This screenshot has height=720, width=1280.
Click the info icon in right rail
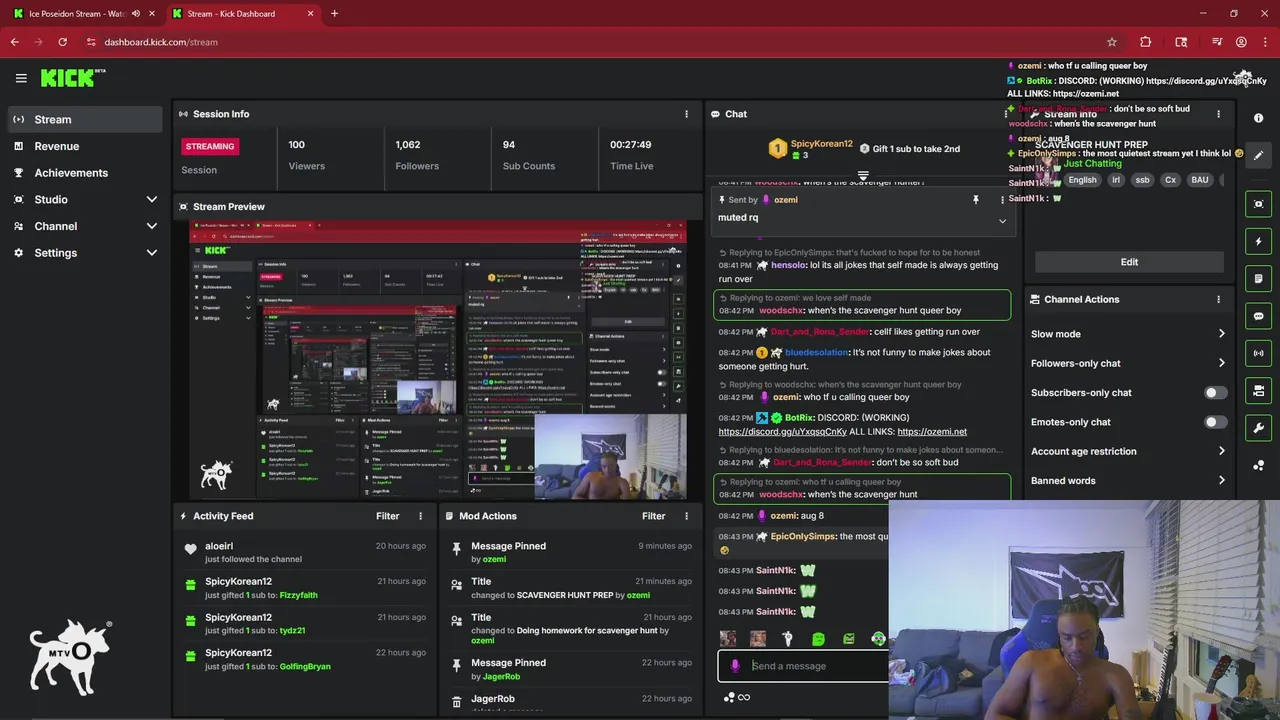(1258, 118)
